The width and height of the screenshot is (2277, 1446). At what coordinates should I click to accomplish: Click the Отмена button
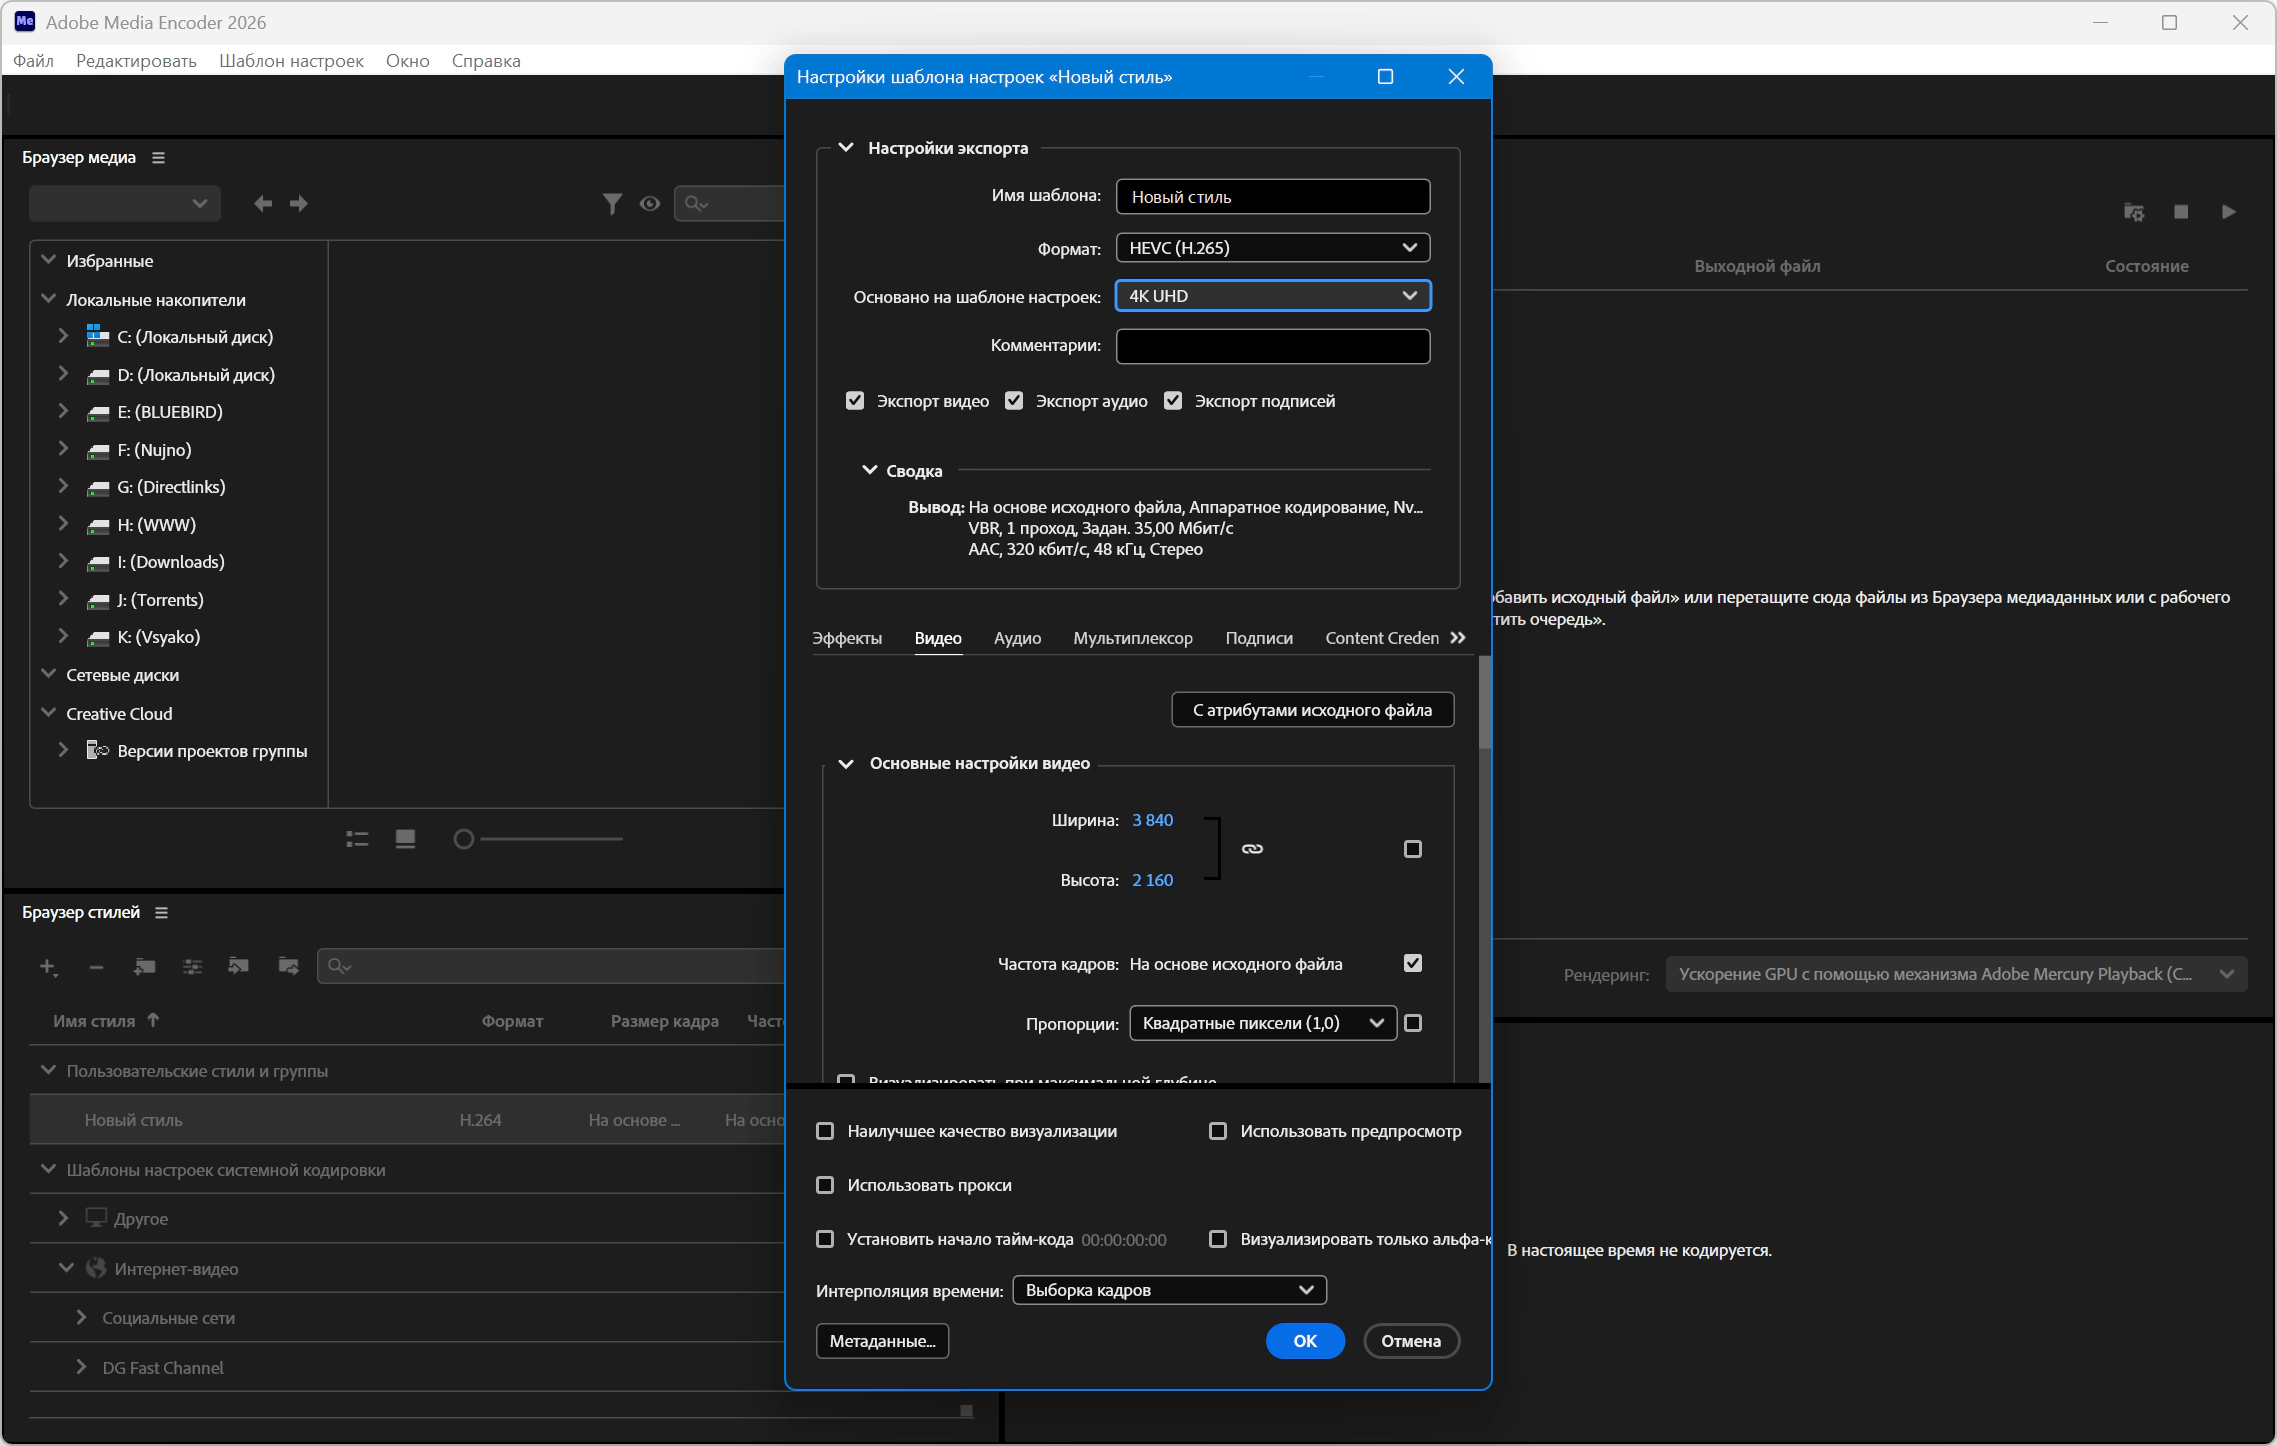tap(1411, 1341)
